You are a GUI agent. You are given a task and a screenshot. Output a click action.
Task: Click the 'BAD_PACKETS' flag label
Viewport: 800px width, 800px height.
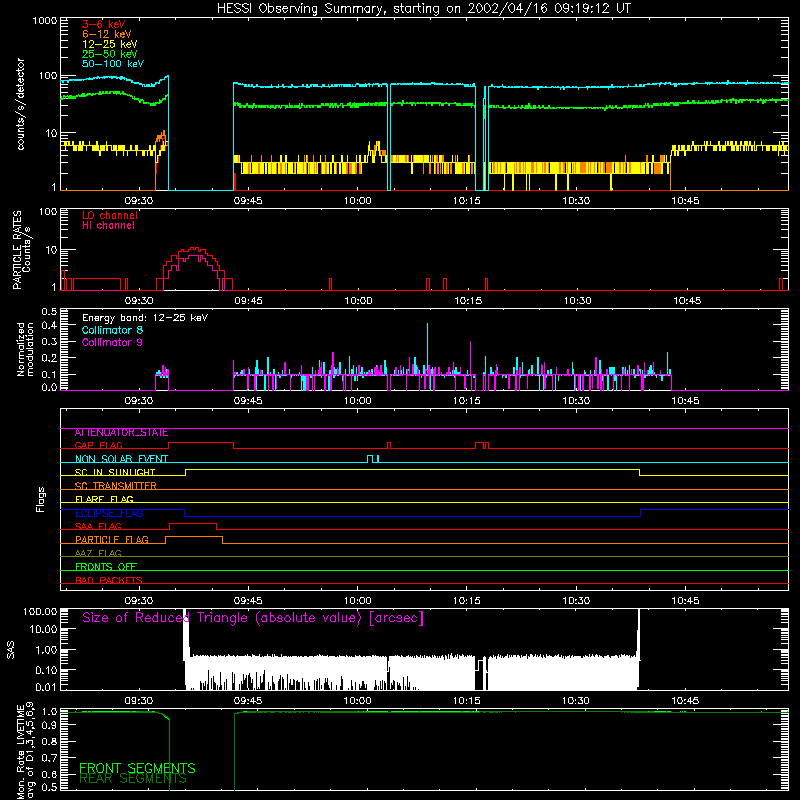point(109,581)
